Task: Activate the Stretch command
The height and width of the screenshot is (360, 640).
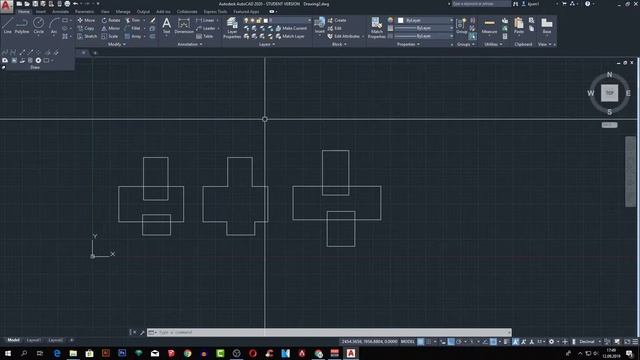Action: 87,36
